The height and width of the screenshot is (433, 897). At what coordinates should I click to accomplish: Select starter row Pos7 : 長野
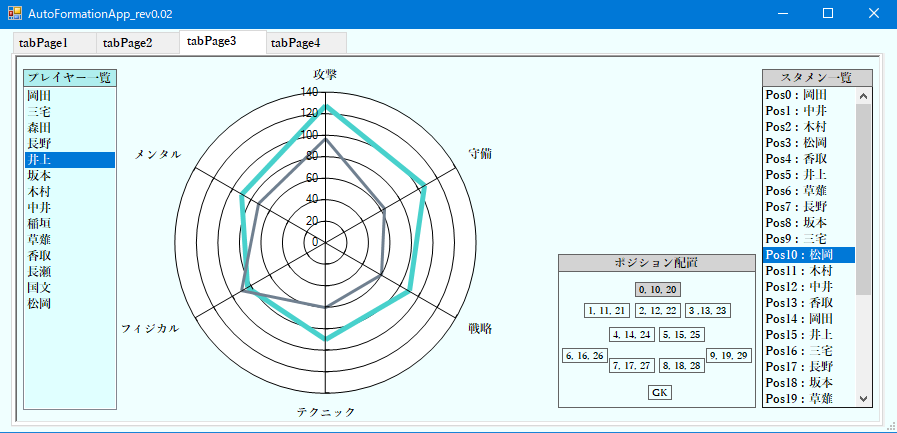click(x=809, y=206)
